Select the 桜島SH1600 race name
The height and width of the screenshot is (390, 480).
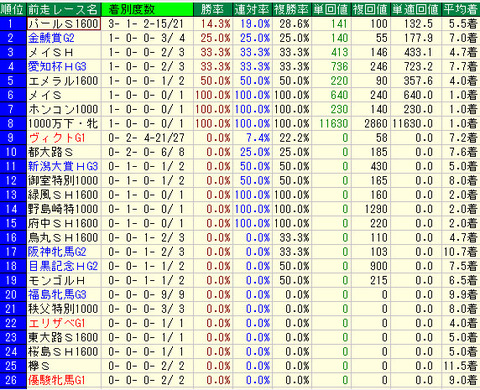click(x=63, y=352)
